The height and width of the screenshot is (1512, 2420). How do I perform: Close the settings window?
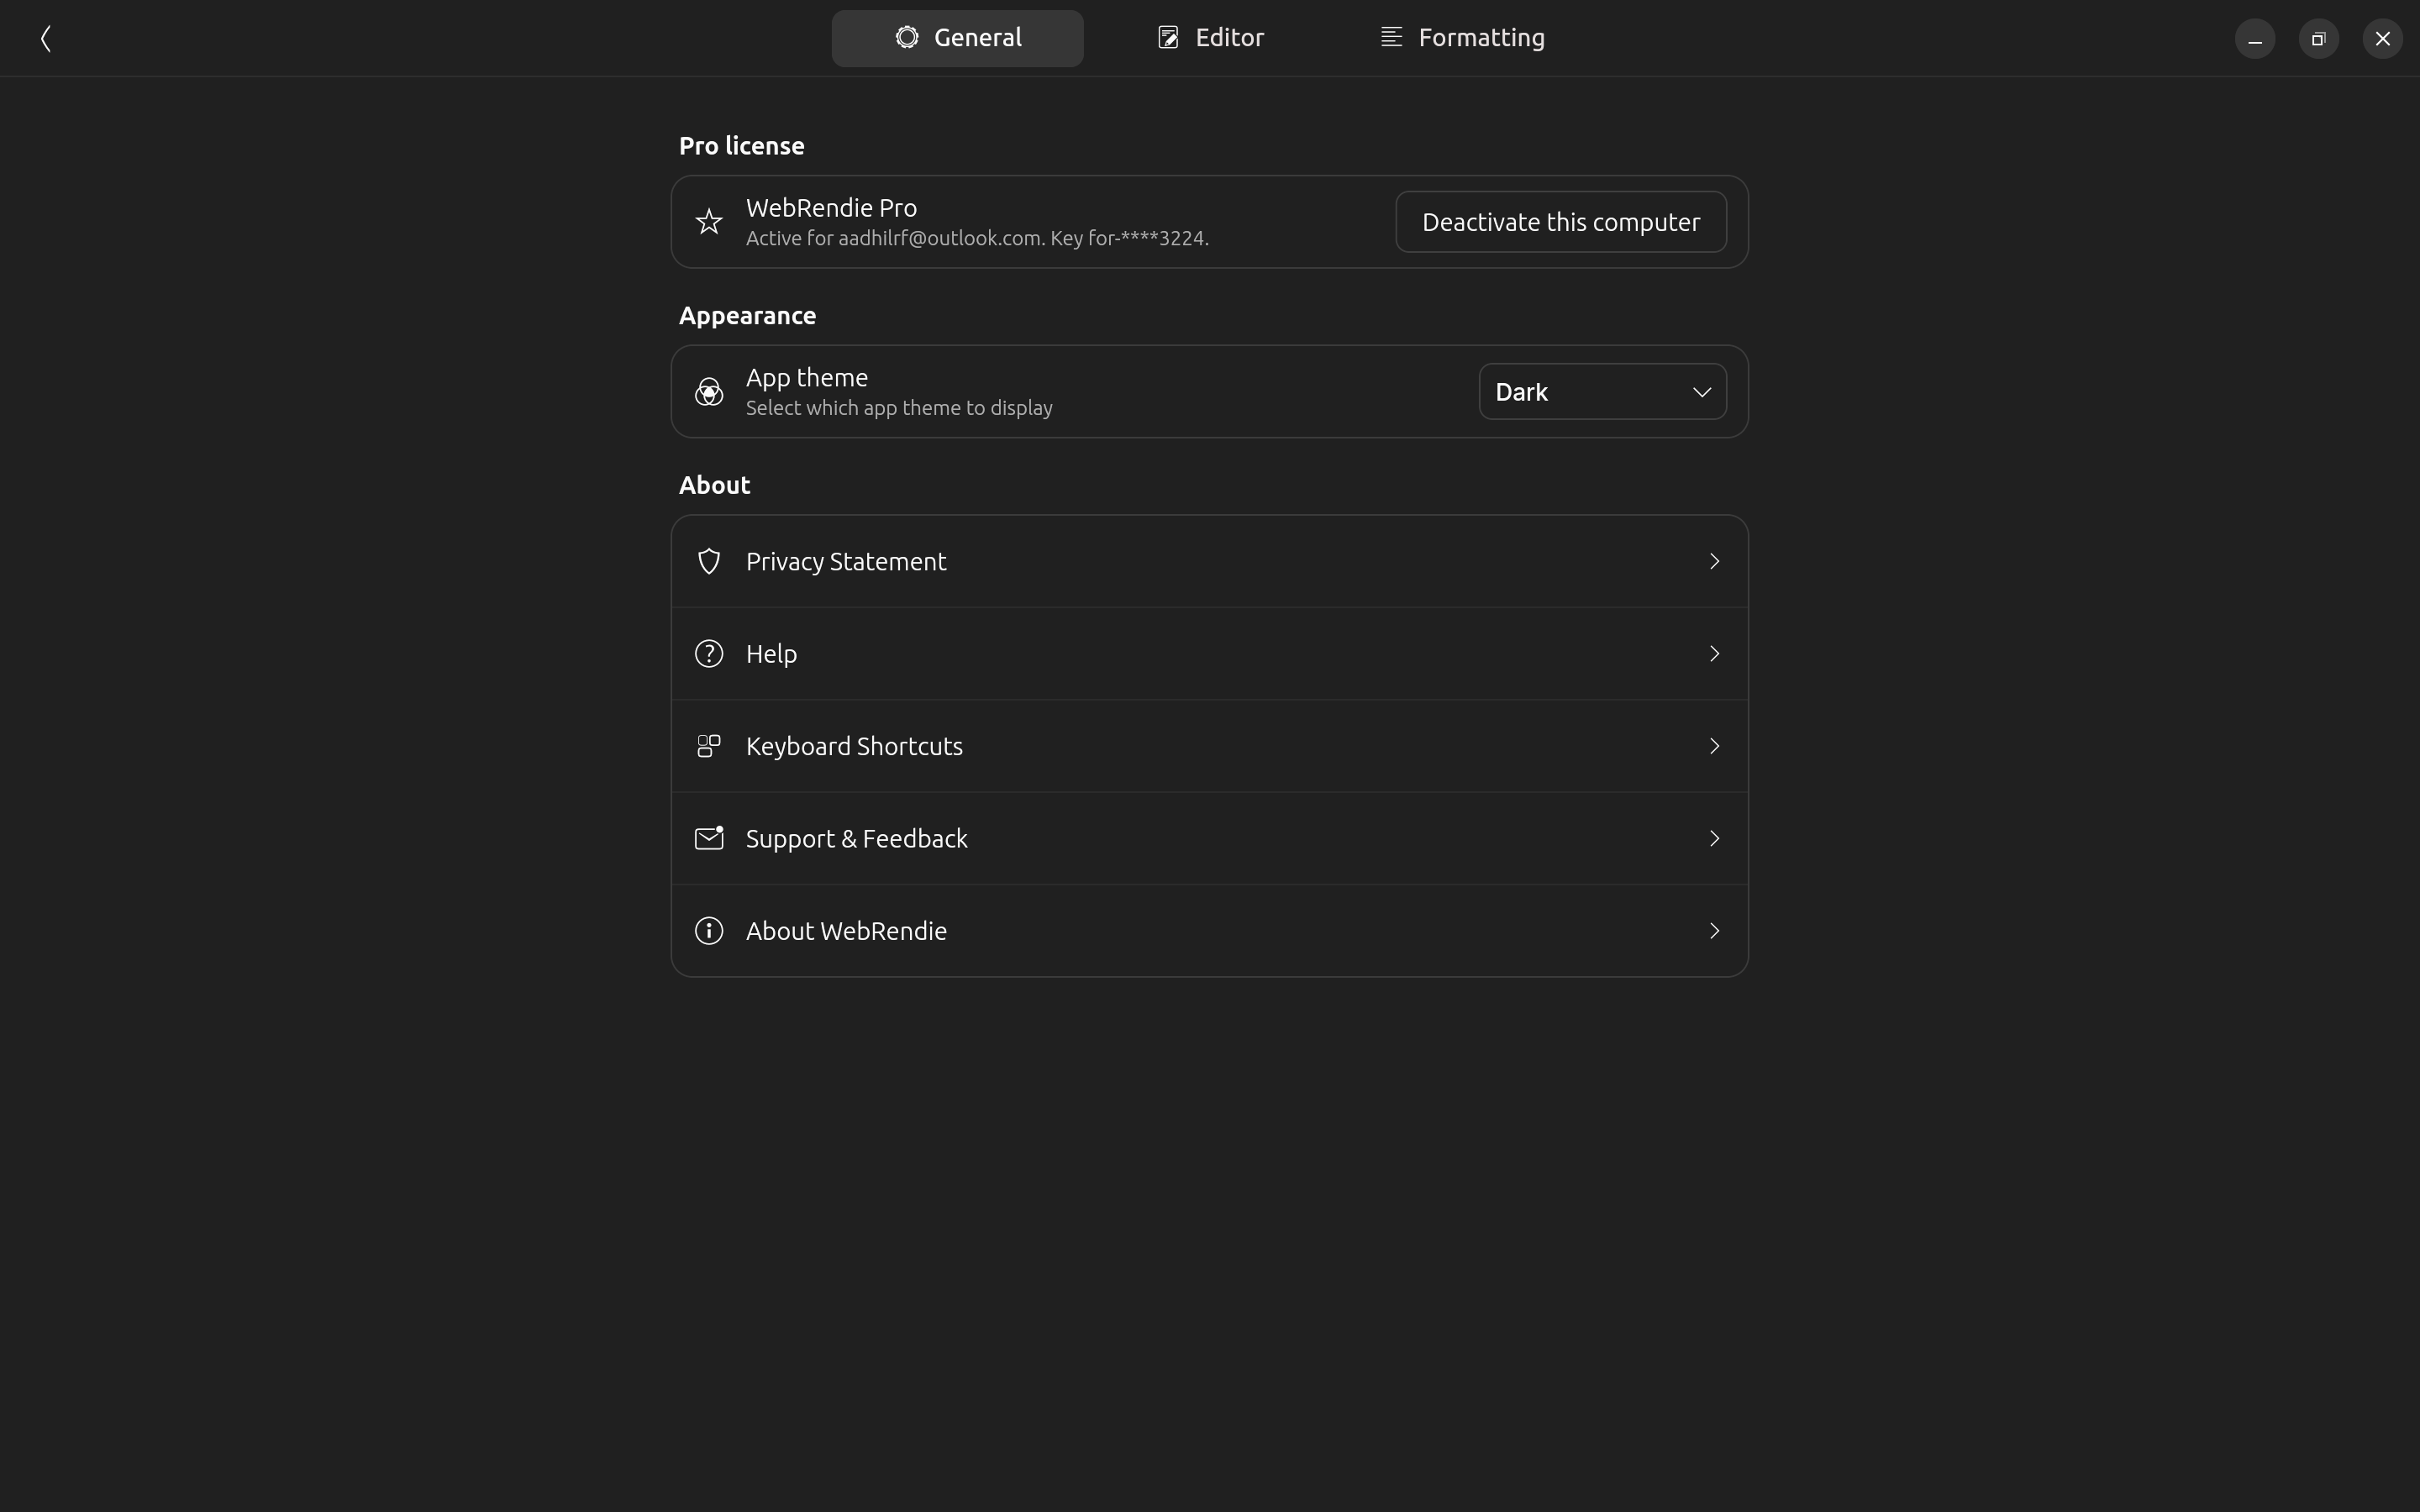point(2383,39)
